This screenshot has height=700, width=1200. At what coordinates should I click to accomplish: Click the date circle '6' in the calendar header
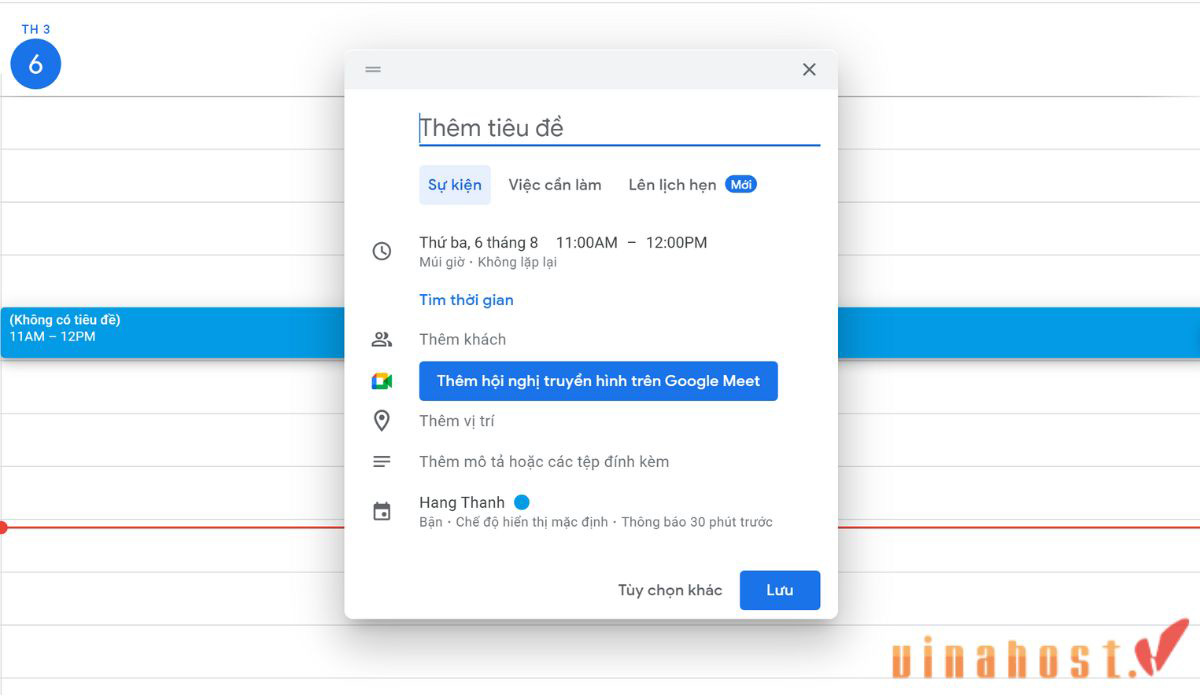36,64
